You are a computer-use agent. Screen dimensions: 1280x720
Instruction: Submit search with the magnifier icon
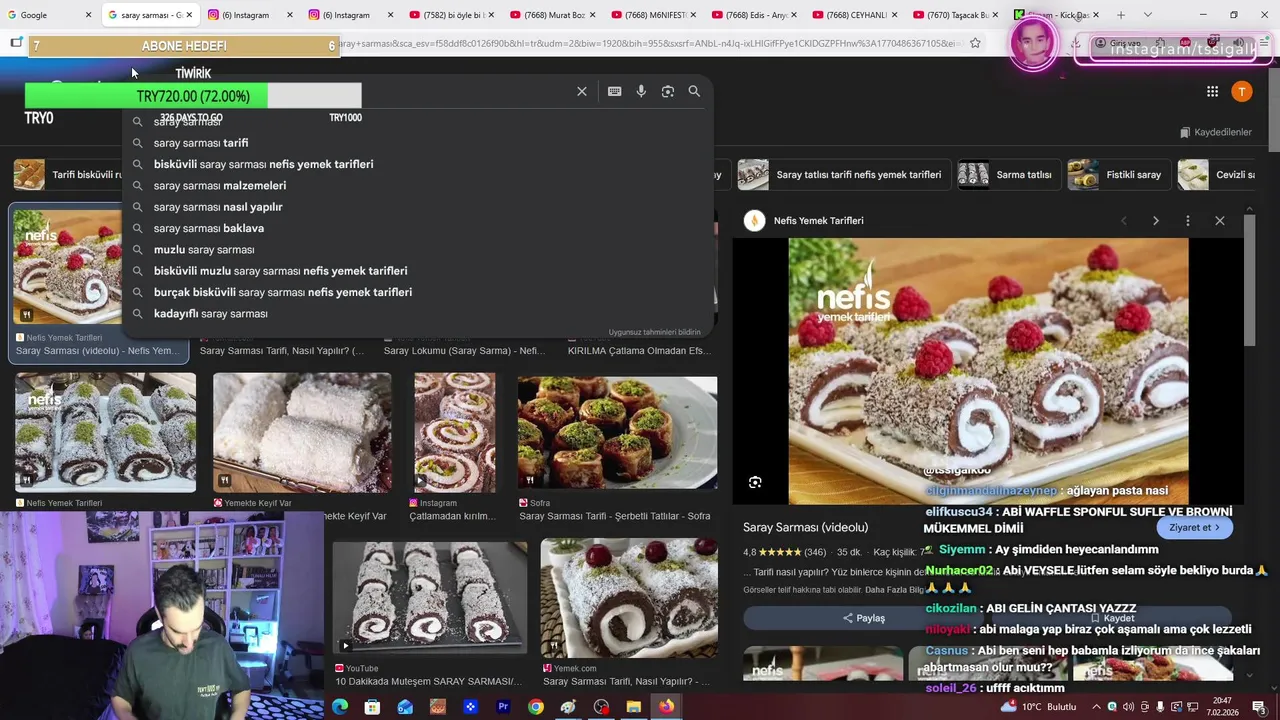[694, 91]
